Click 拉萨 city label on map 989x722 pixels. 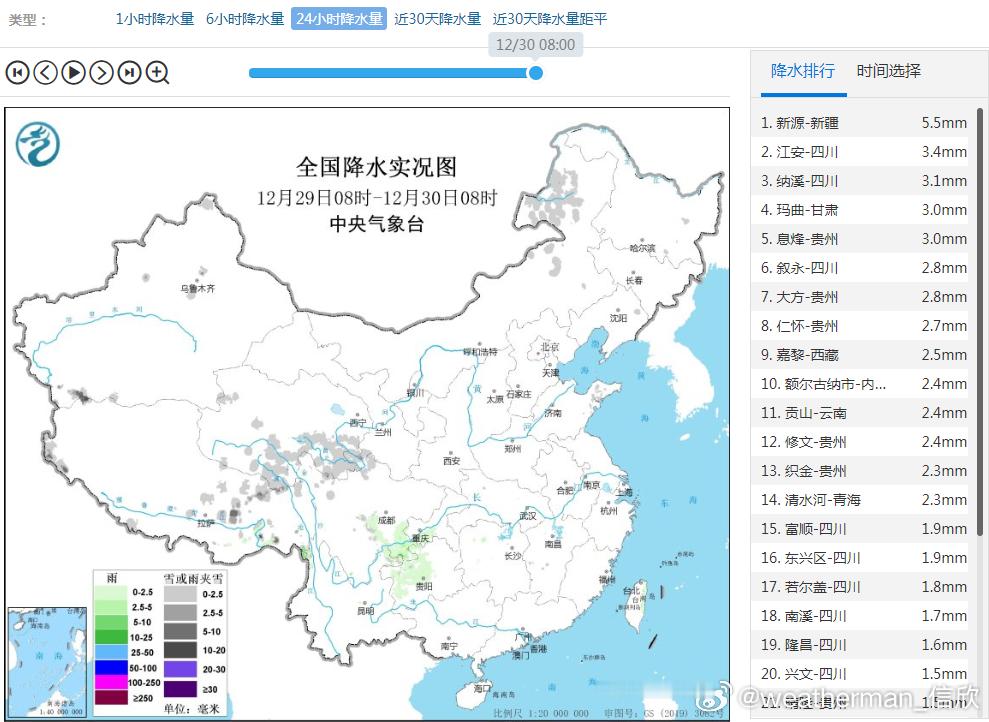point(206,523)
